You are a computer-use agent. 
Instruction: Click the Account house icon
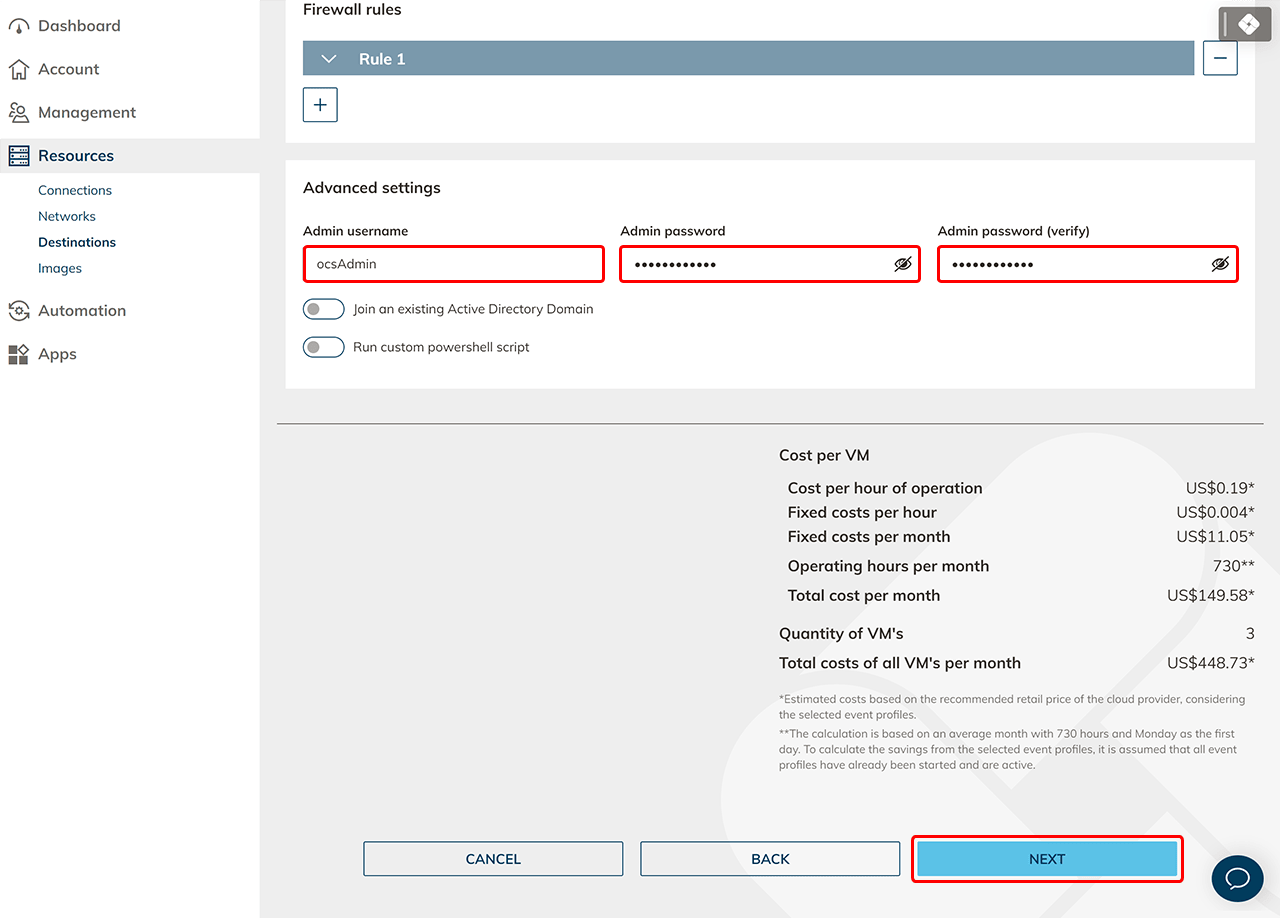pyautogui.click(x=18, y=70)
